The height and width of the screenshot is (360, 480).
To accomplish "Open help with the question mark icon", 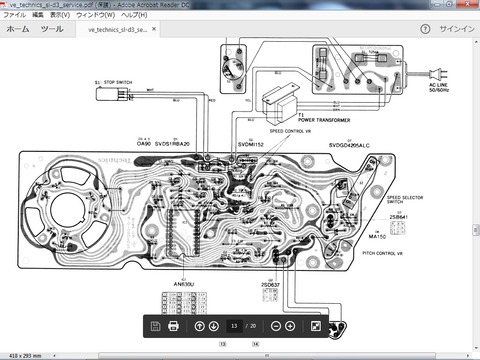I will click(425, 29).
